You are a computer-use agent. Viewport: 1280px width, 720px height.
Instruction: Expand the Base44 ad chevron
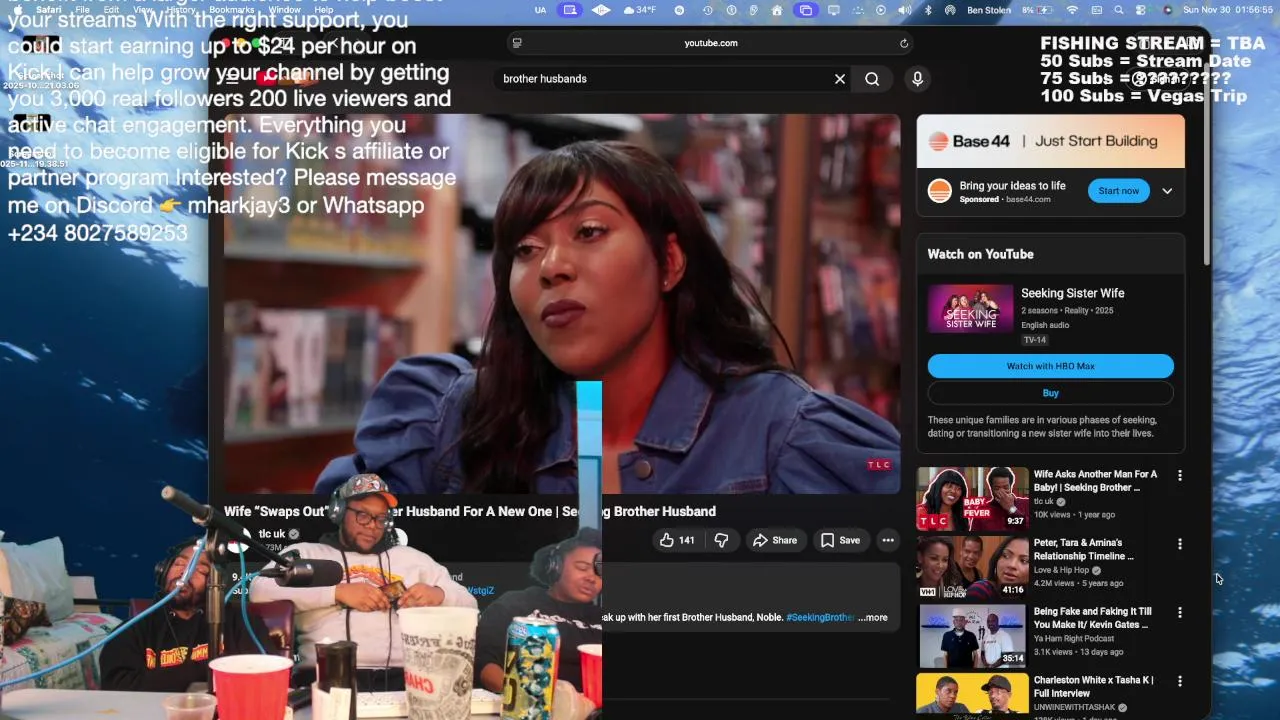1167,191
